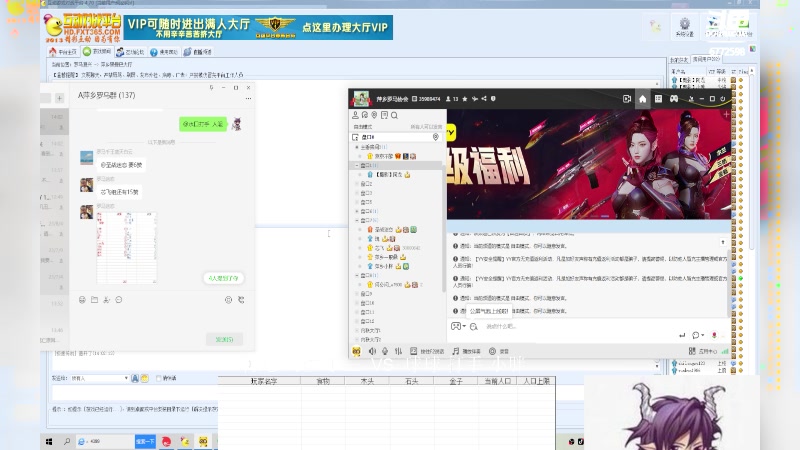
Task: Switch to the forum tab in platform toolbar
Action: 131,52
